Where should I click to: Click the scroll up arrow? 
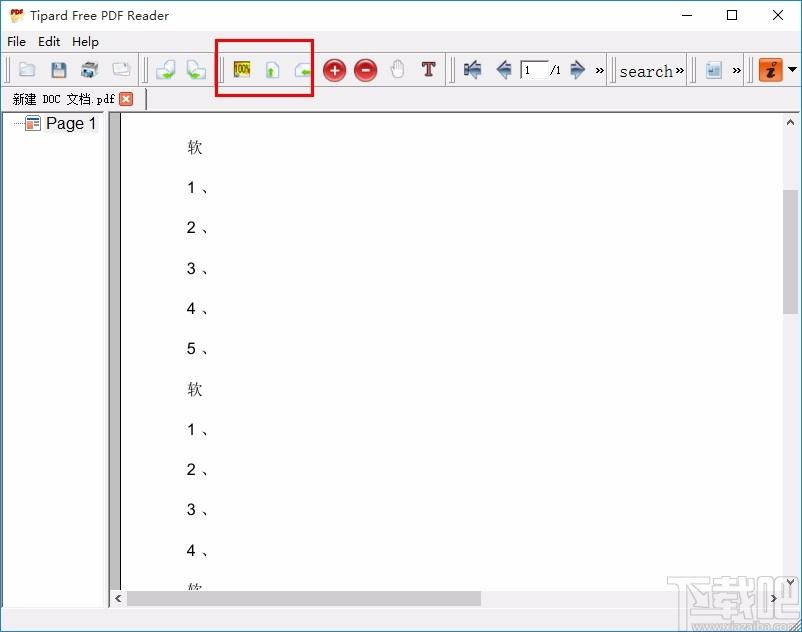click(x=790, y=122)
